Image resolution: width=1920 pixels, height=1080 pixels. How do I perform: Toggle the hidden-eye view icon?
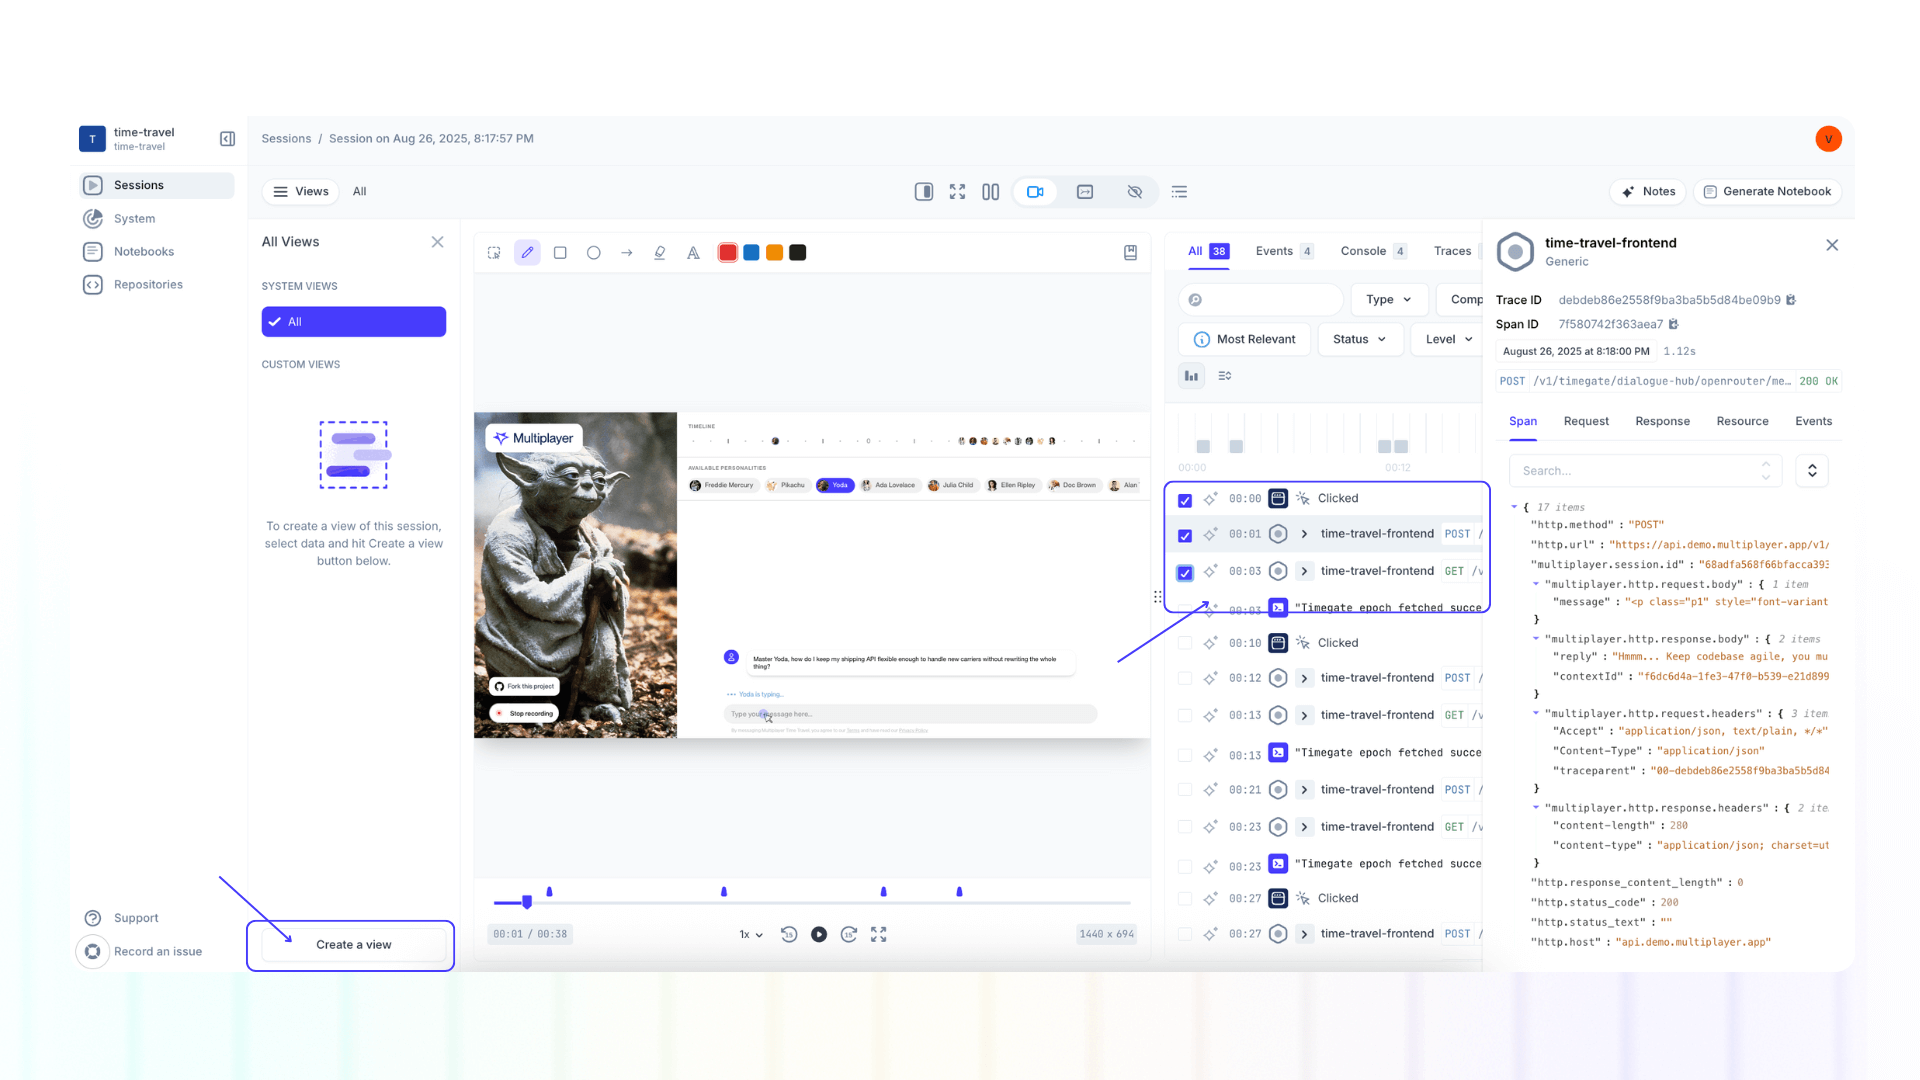tap(1135, 192)
